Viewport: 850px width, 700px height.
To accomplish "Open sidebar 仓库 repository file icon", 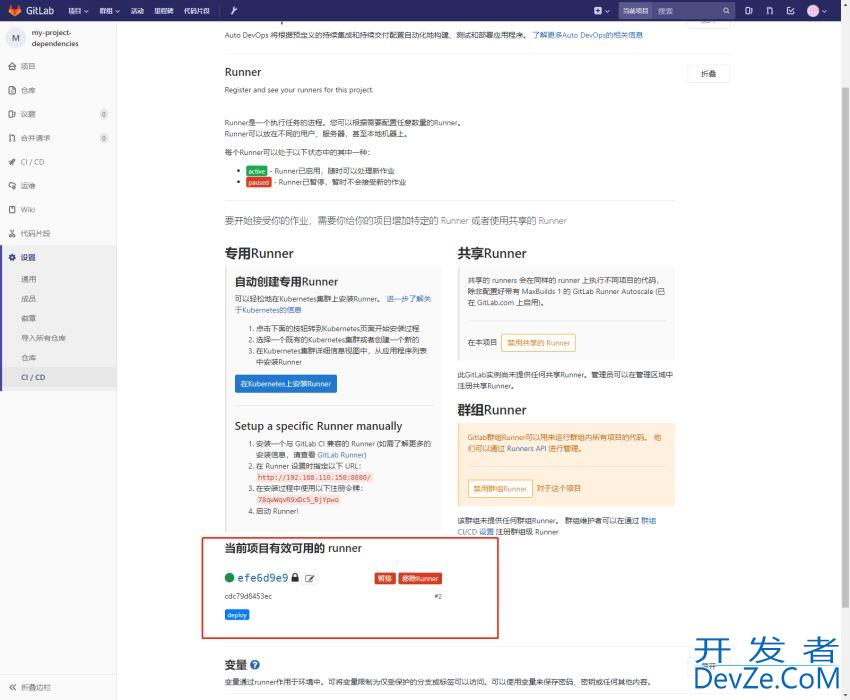I will tap(12, 90).
